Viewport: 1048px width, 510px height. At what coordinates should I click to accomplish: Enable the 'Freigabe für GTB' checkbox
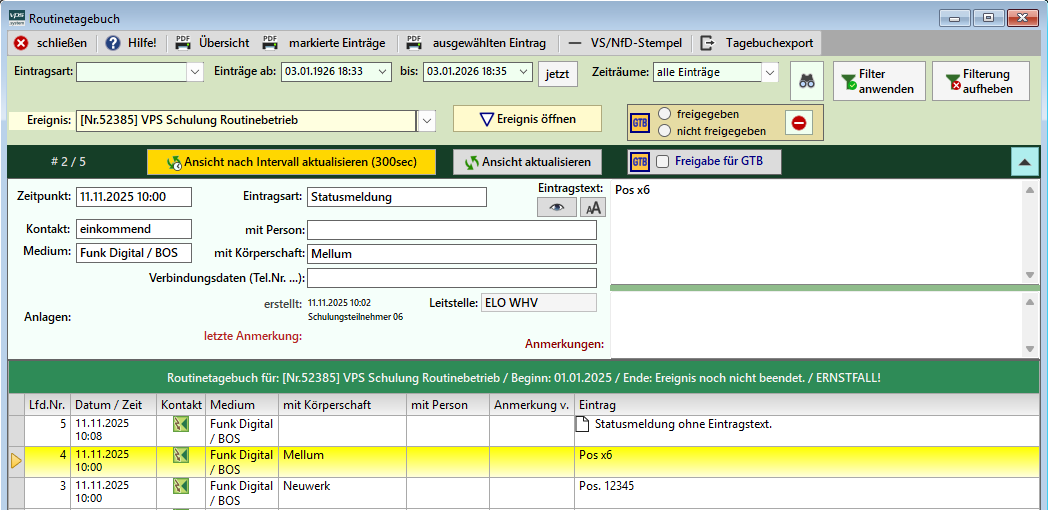(x=662, y=162)
